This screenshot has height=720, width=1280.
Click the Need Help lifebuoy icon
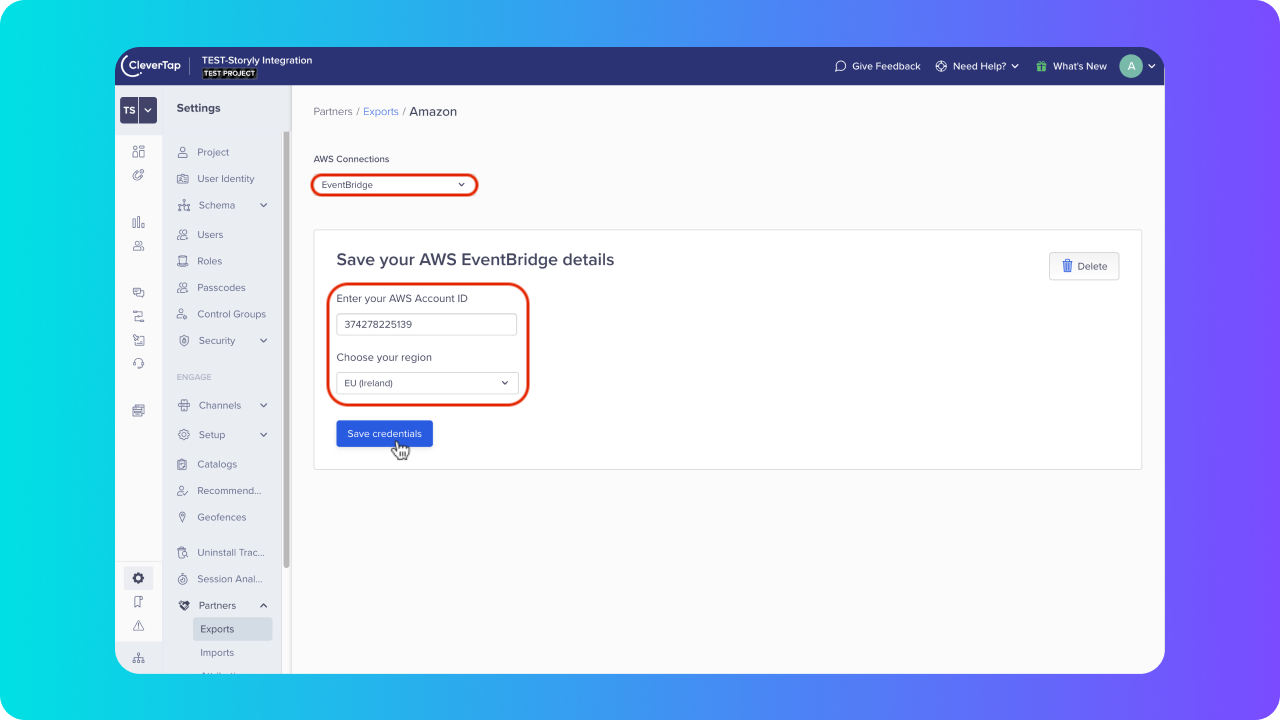point(941,66)
